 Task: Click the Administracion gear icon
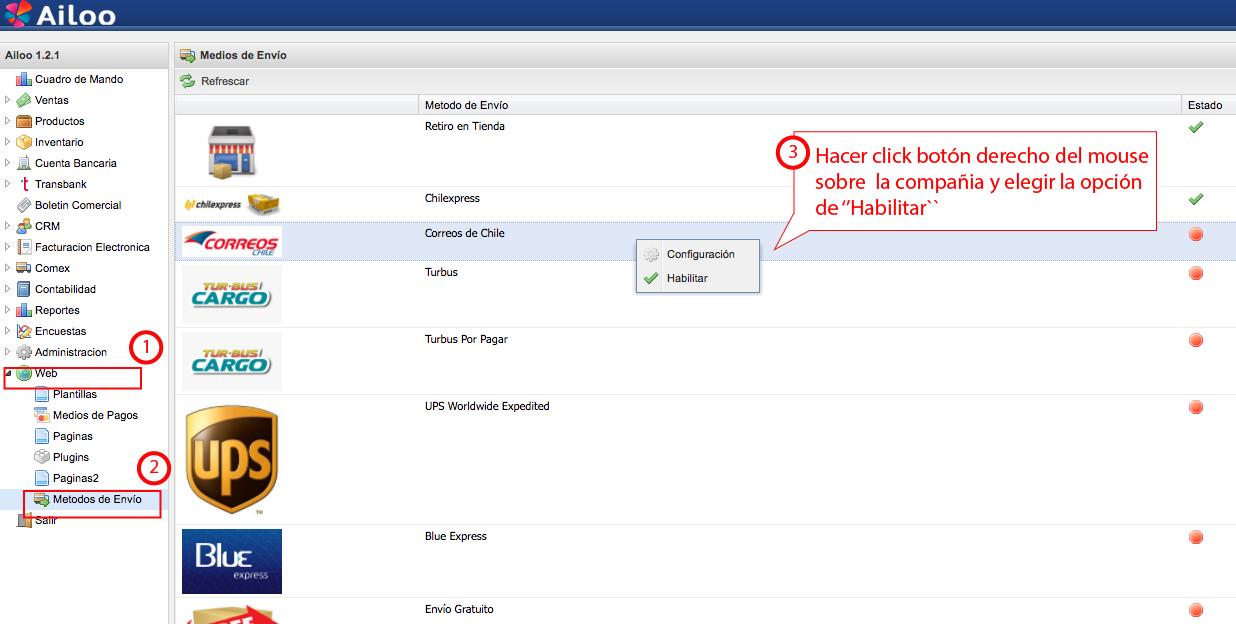point(24,352)
